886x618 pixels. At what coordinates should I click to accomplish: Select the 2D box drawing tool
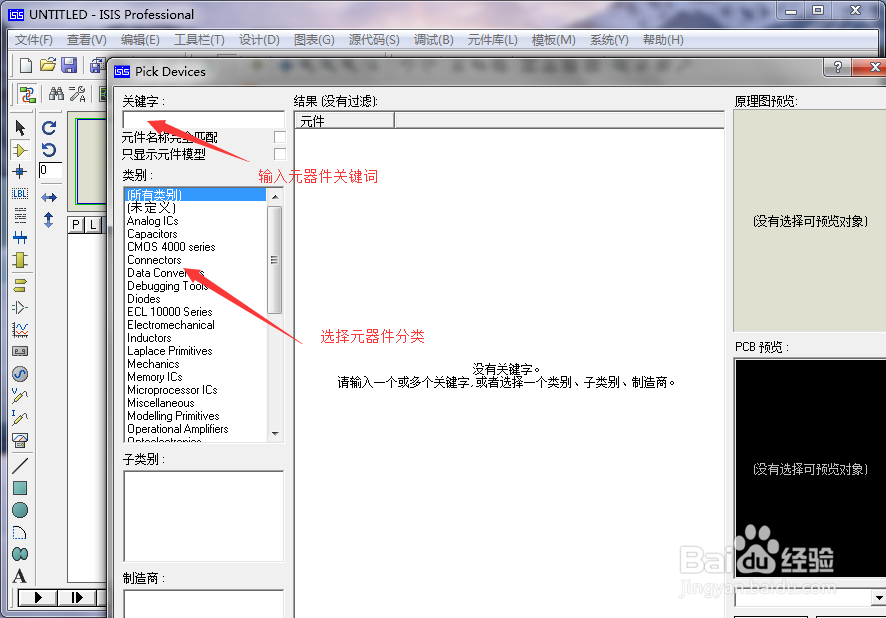point(20,488)
